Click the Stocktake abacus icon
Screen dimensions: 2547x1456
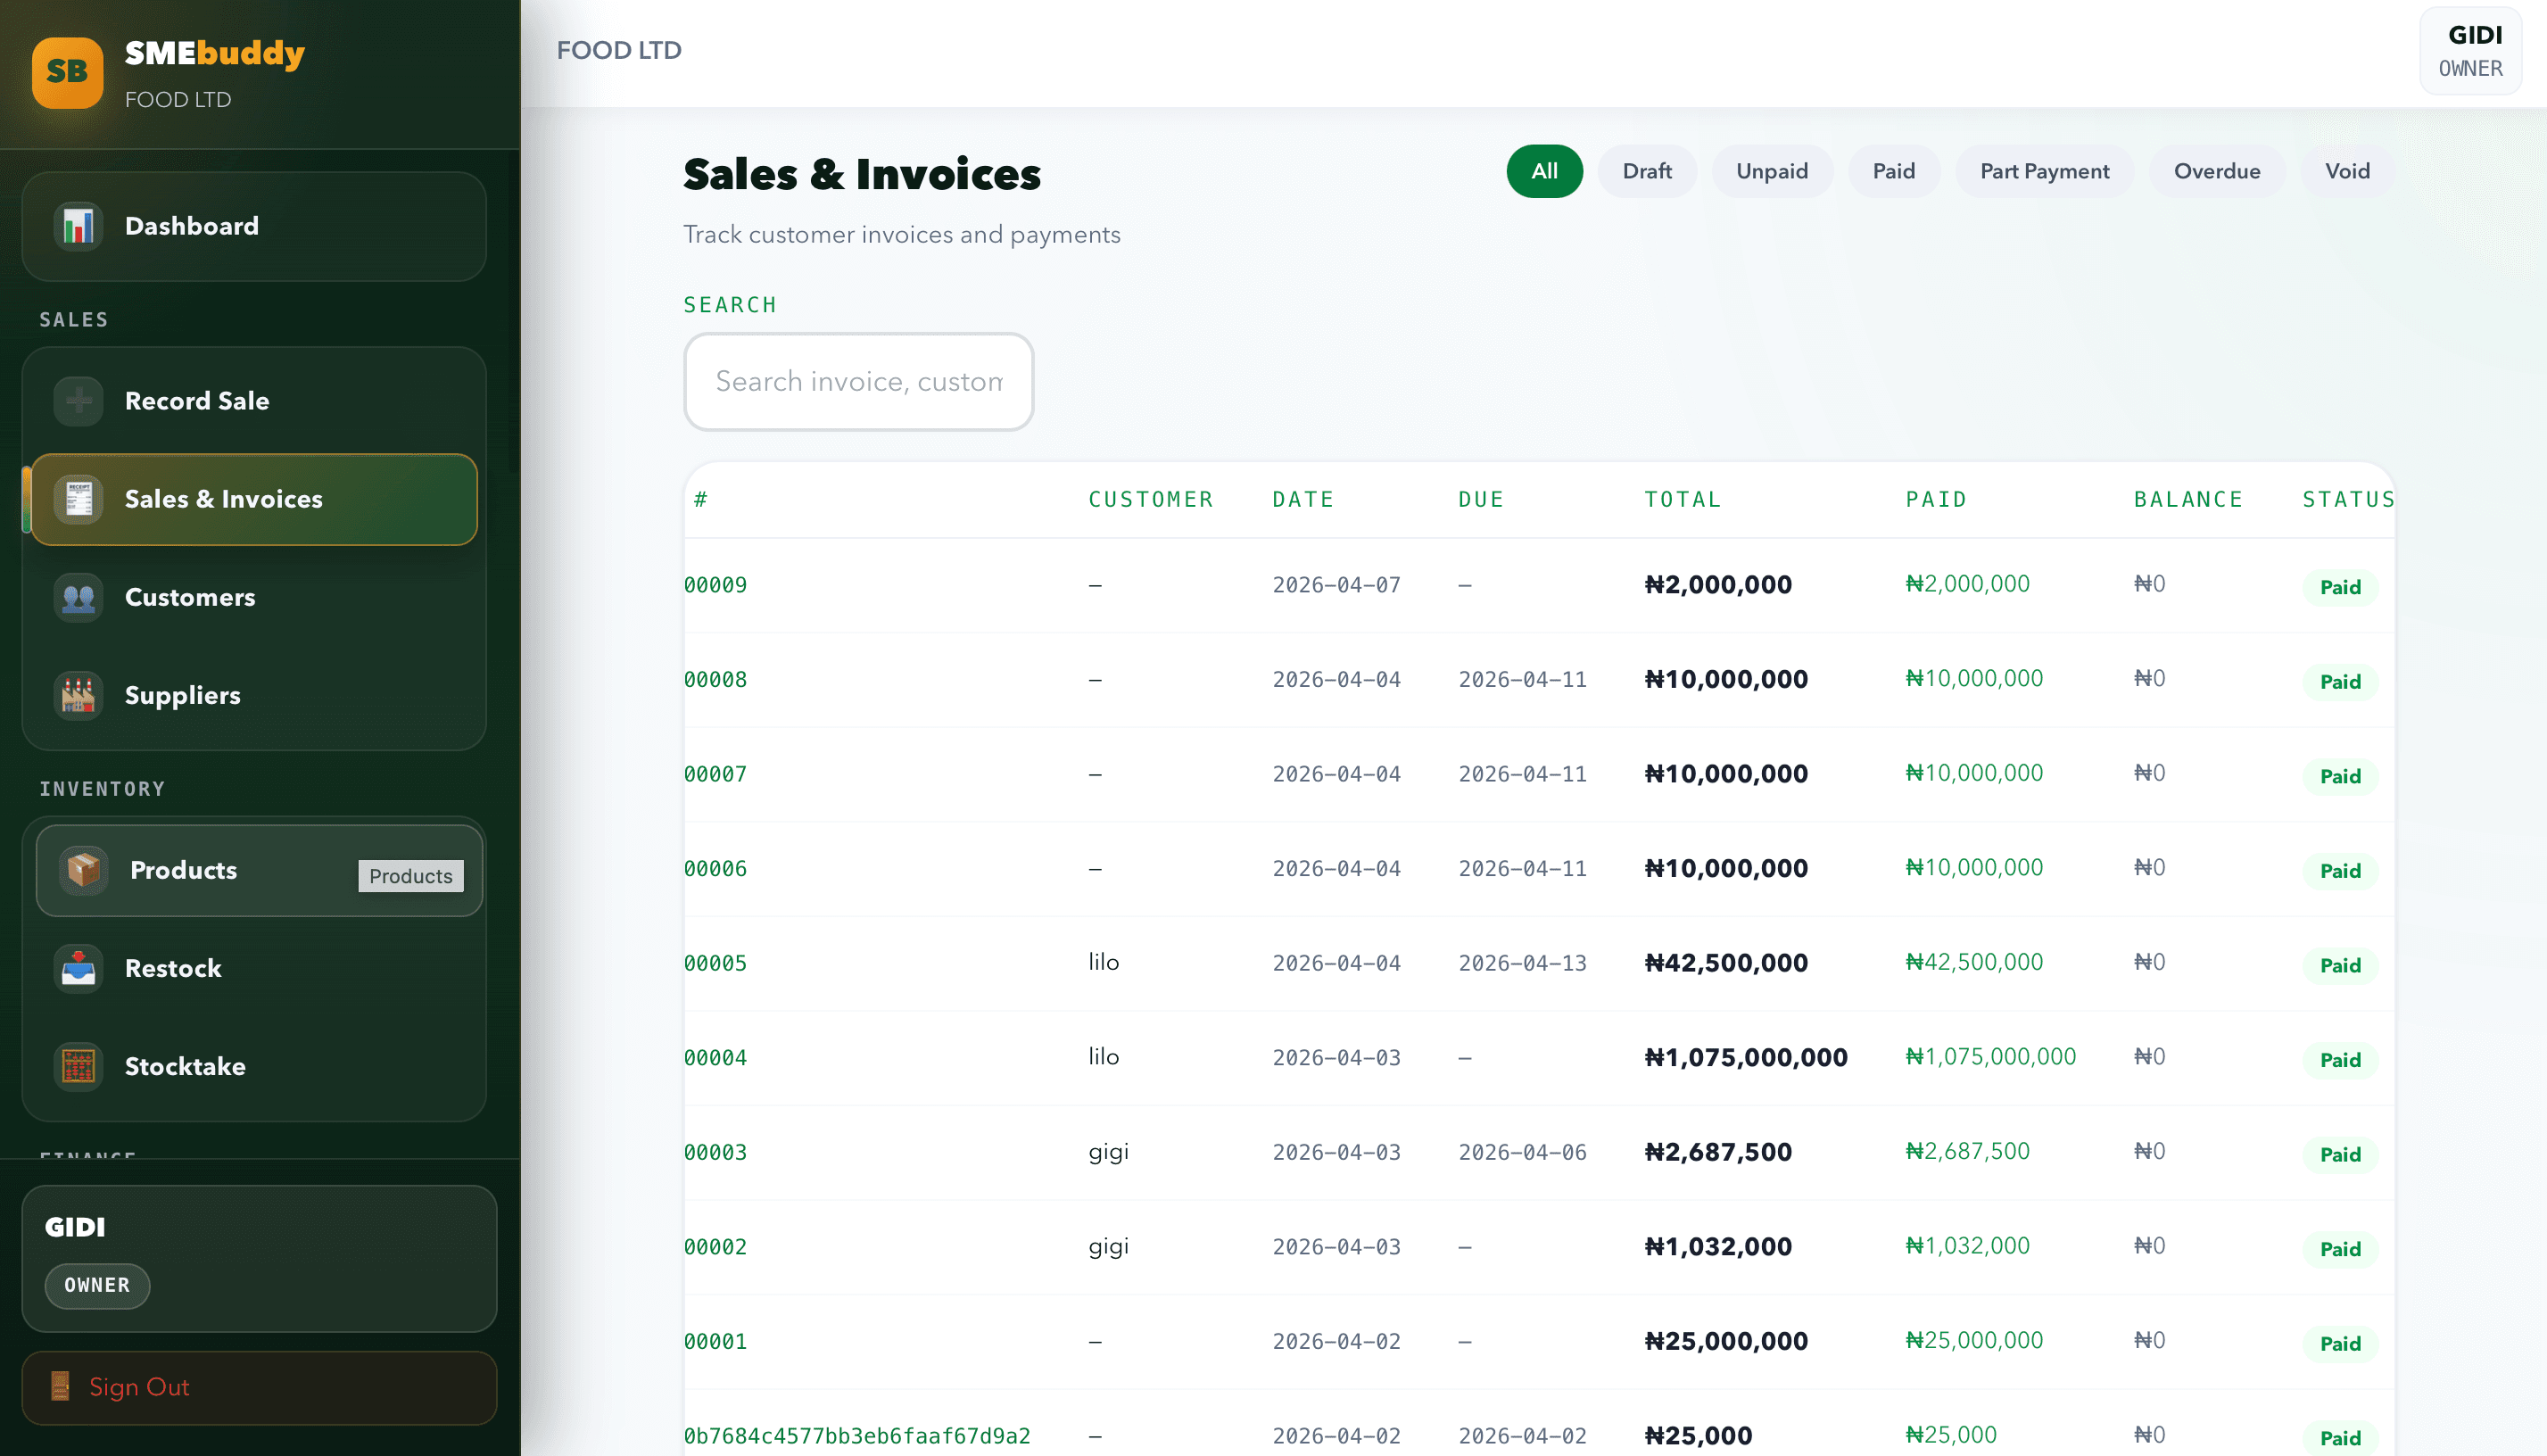click(78, 1067)
